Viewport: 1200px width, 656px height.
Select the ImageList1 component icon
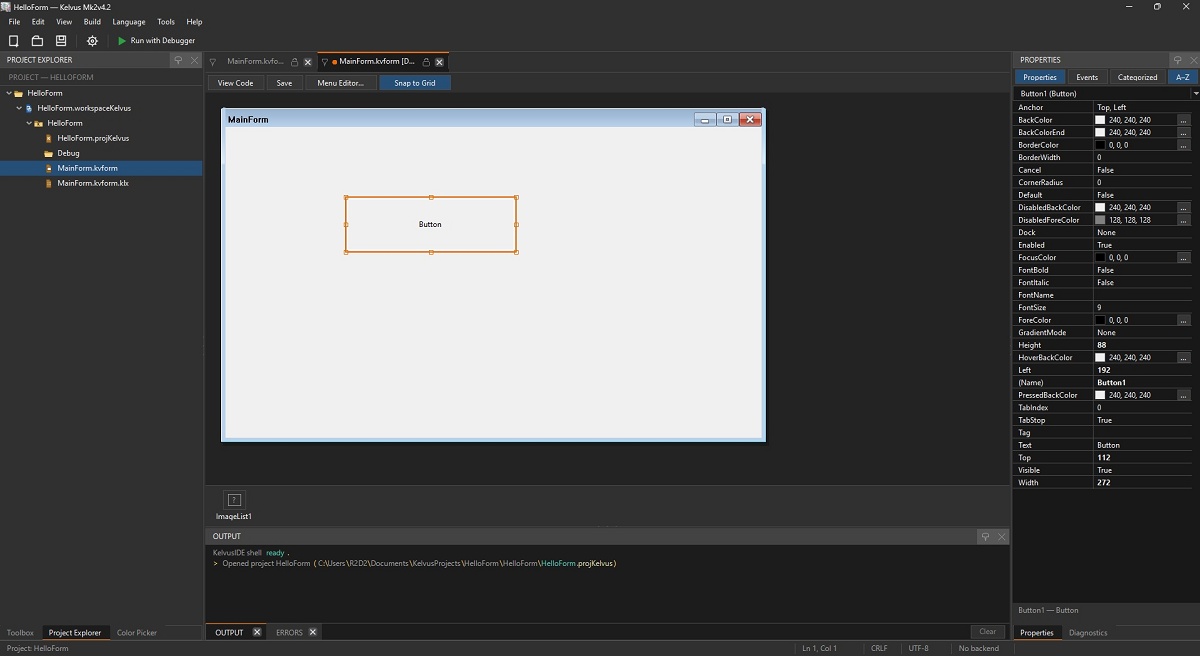click(x=234, y=500)
